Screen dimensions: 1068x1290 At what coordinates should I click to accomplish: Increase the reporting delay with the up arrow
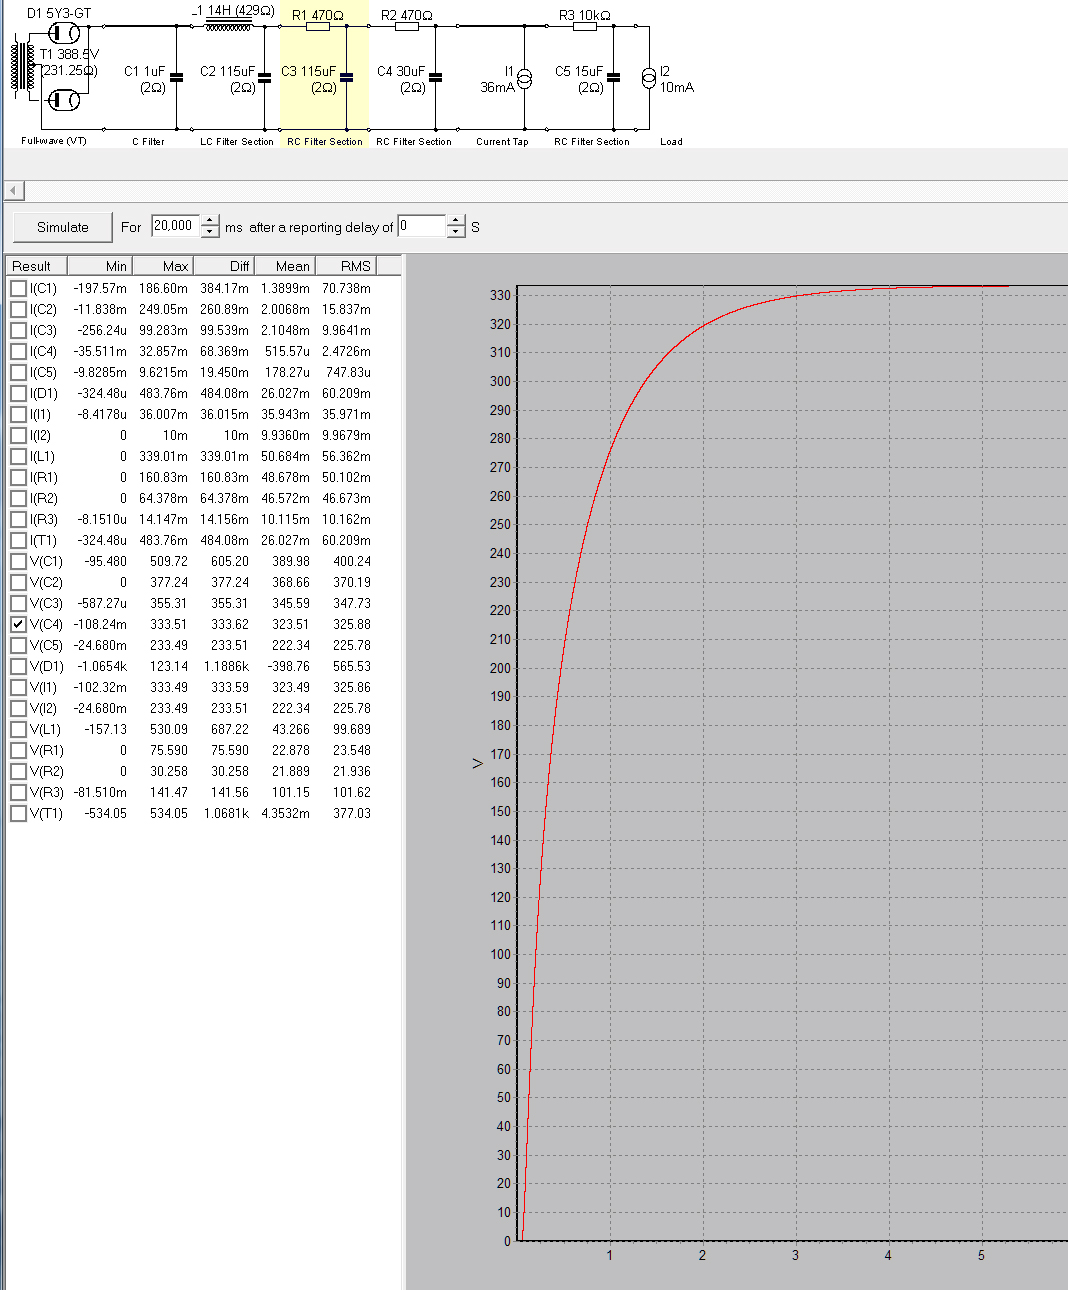456,221
